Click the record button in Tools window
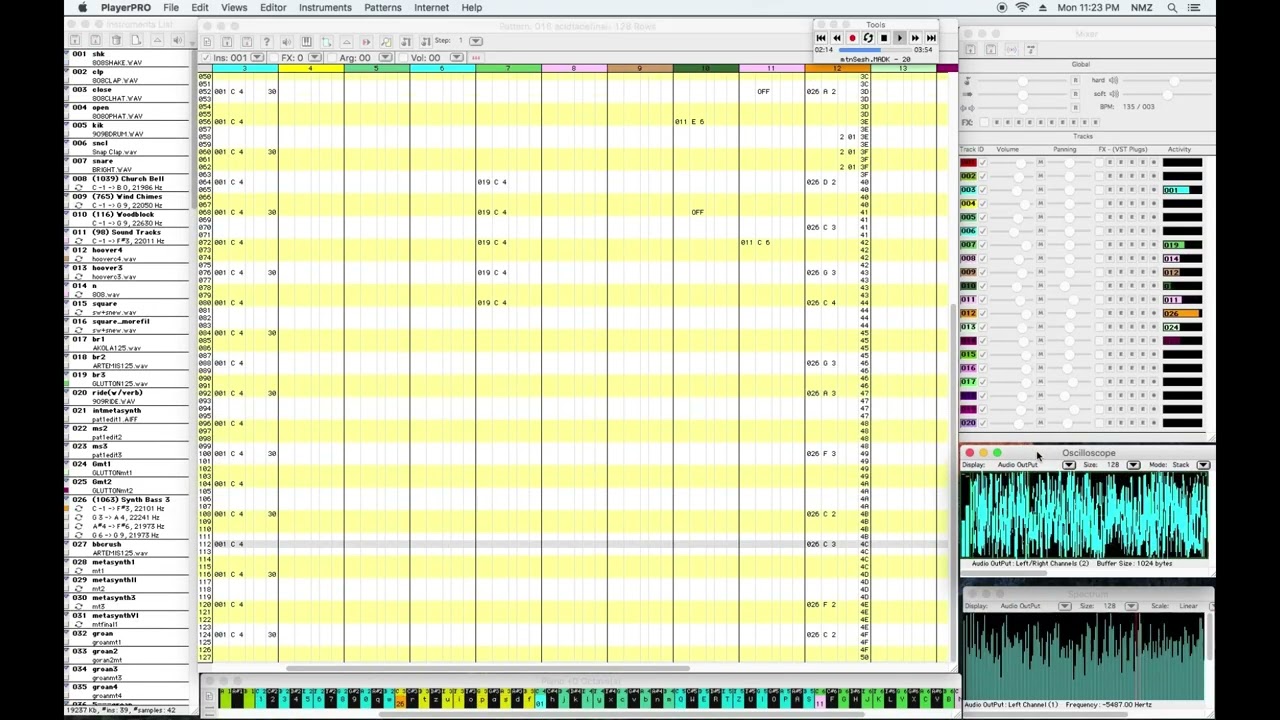The image size is (1280, 720). pyautogui.click(x=852, y=38)
